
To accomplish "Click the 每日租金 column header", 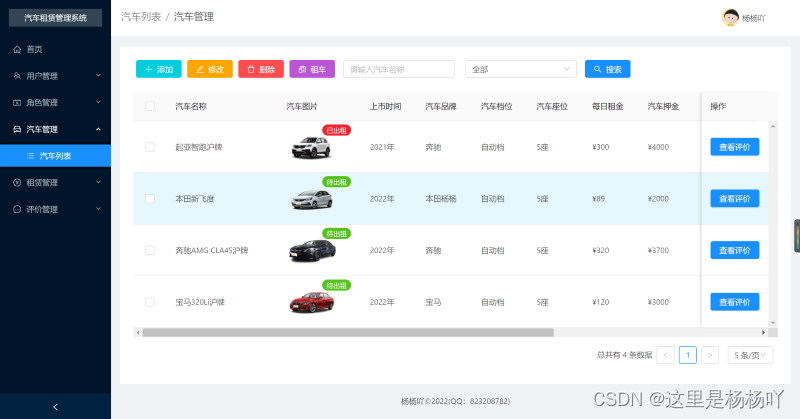I will pos(607,106).
